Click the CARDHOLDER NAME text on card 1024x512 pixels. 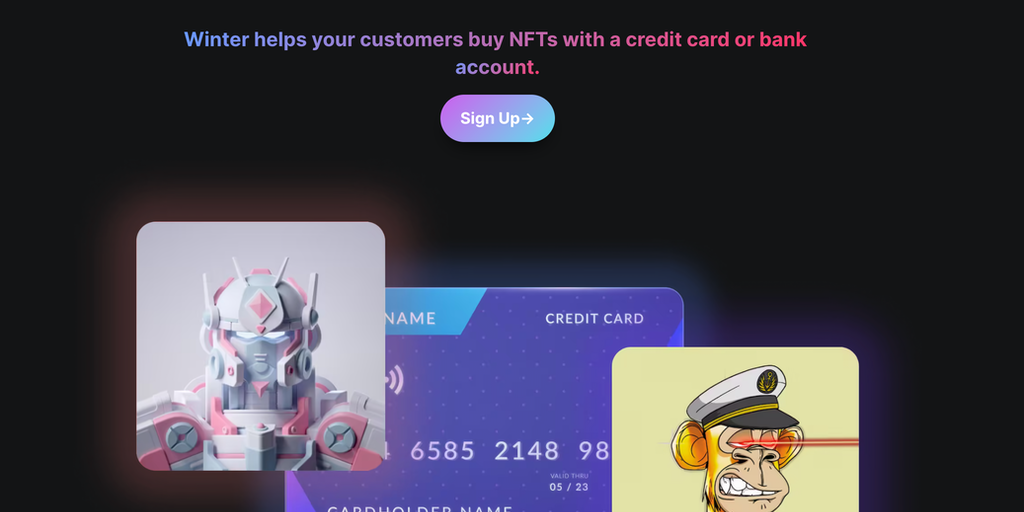click(420, 508)
